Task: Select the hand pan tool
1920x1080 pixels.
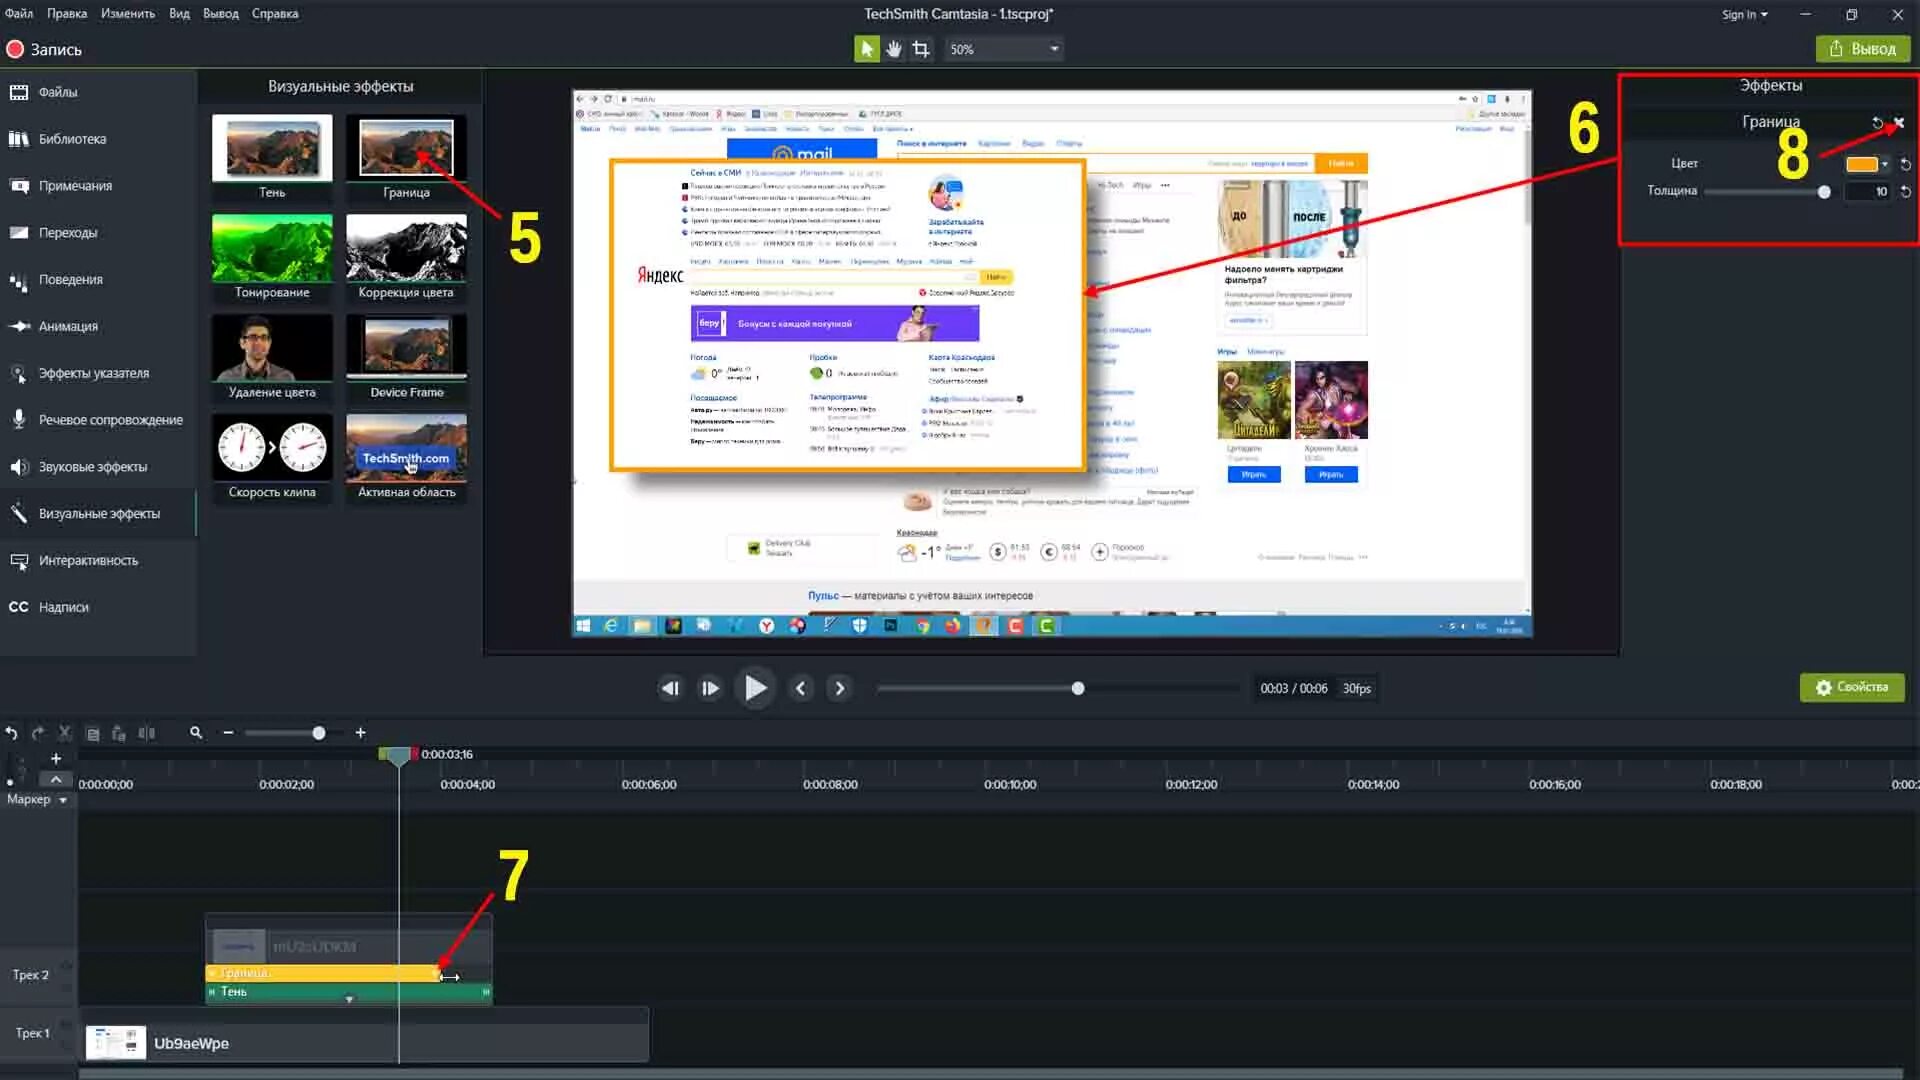Action: (894, 49)
